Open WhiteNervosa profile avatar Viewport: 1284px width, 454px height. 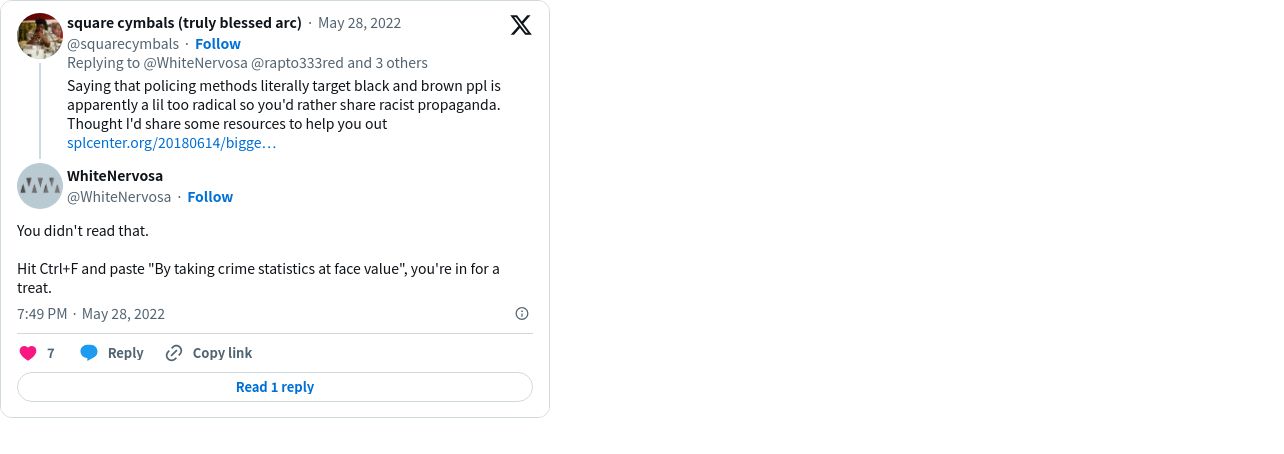point(40,186)
